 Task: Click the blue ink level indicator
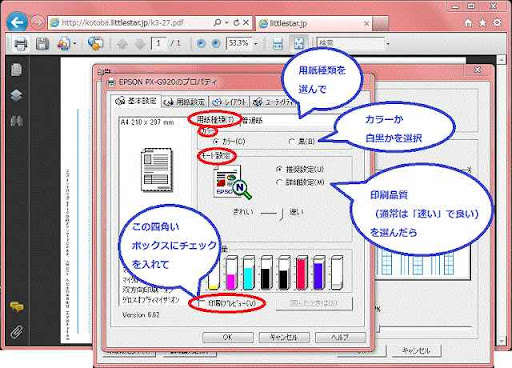point(319,272)
